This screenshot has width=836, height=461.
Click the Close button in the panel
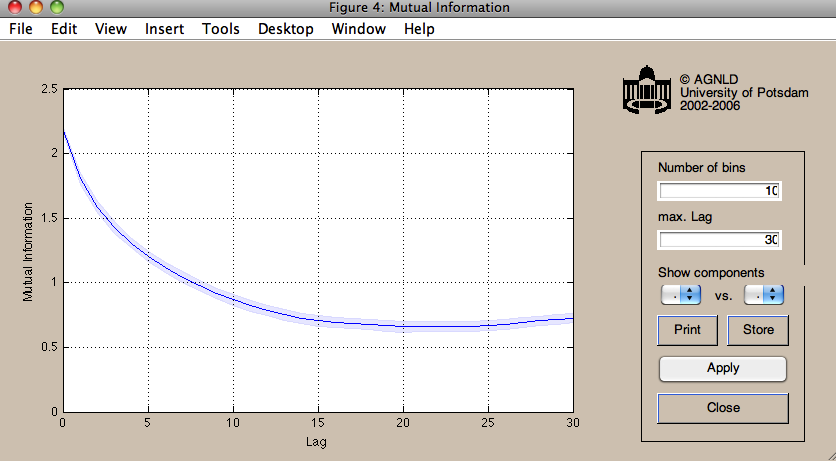tap(723, 408)
